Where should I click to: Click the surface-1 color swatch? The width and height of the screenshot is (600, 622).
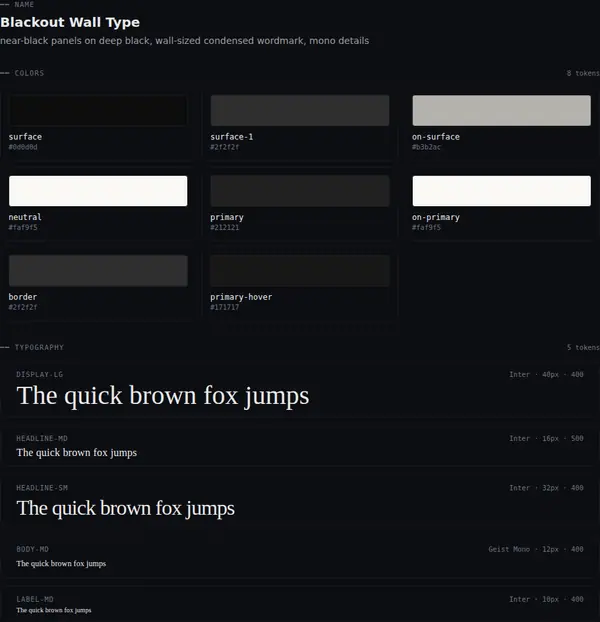pyautogui.click(x=300, y=110)
